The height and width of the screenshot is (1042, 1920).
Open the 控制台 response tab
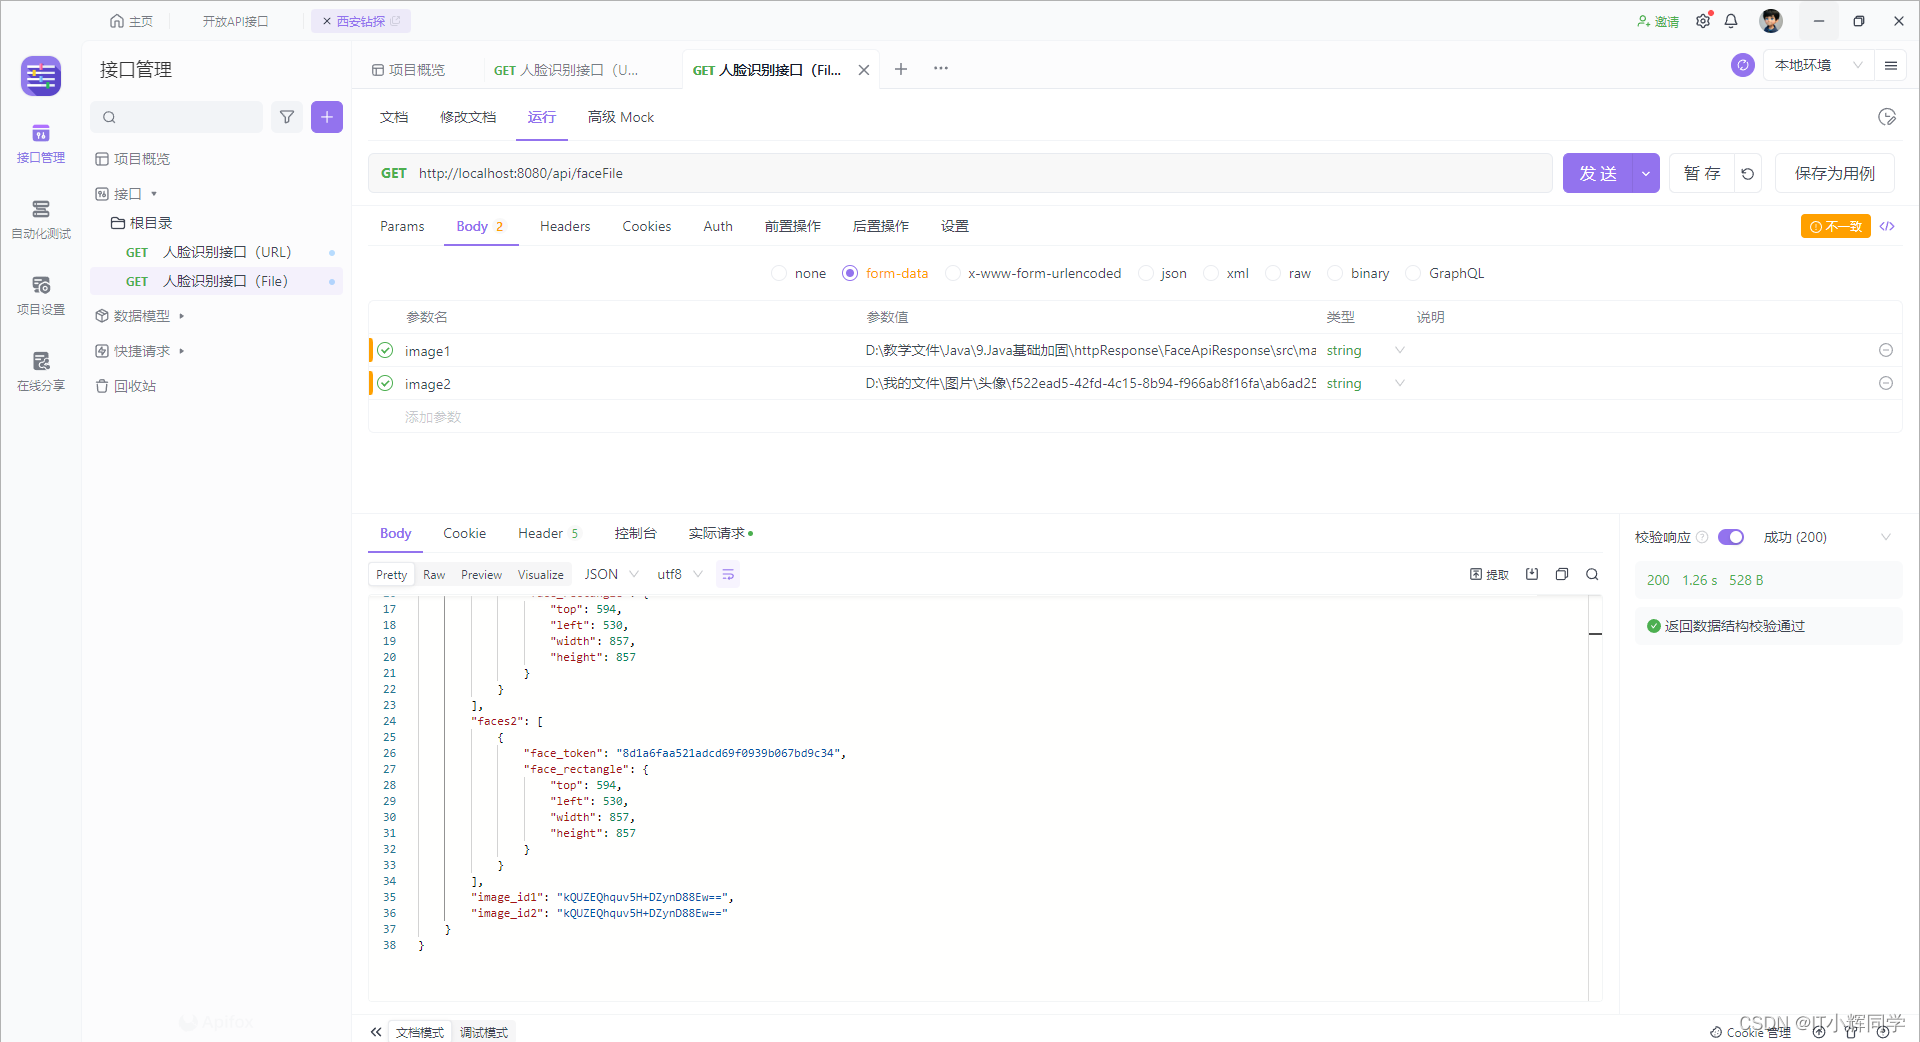(x=636, y=533)
